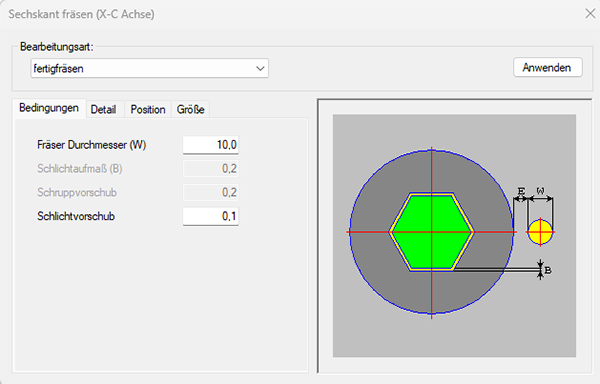Click the Fräser Durchmesser (W) label

click(91, 145)
